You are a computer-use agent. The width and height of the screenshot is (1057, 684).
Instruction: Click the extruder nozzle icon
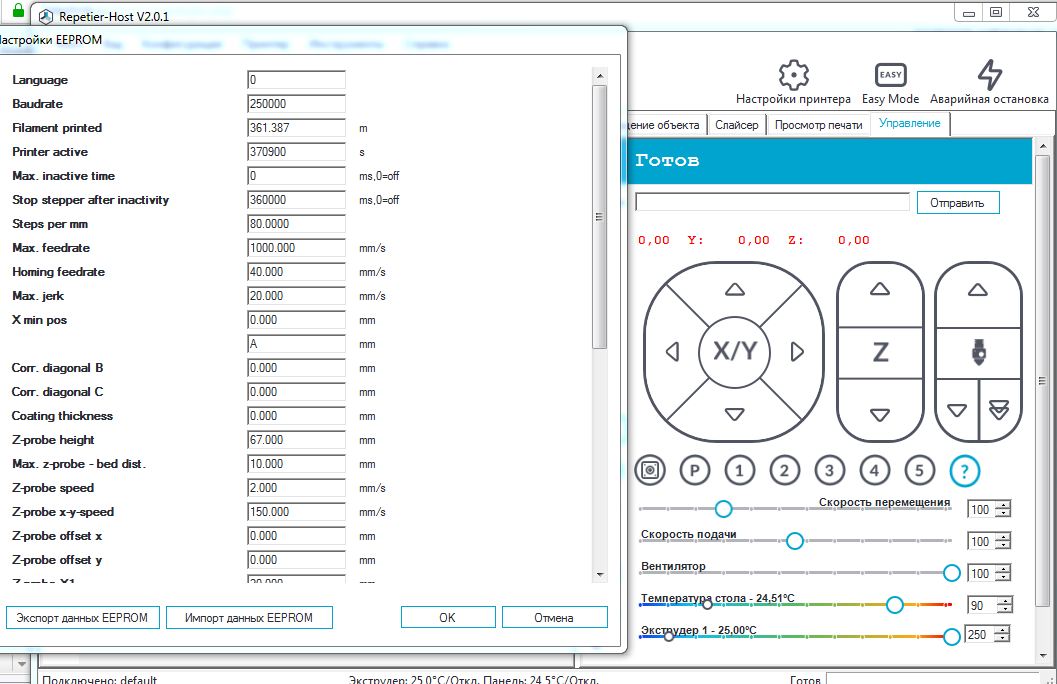point(978,351)
